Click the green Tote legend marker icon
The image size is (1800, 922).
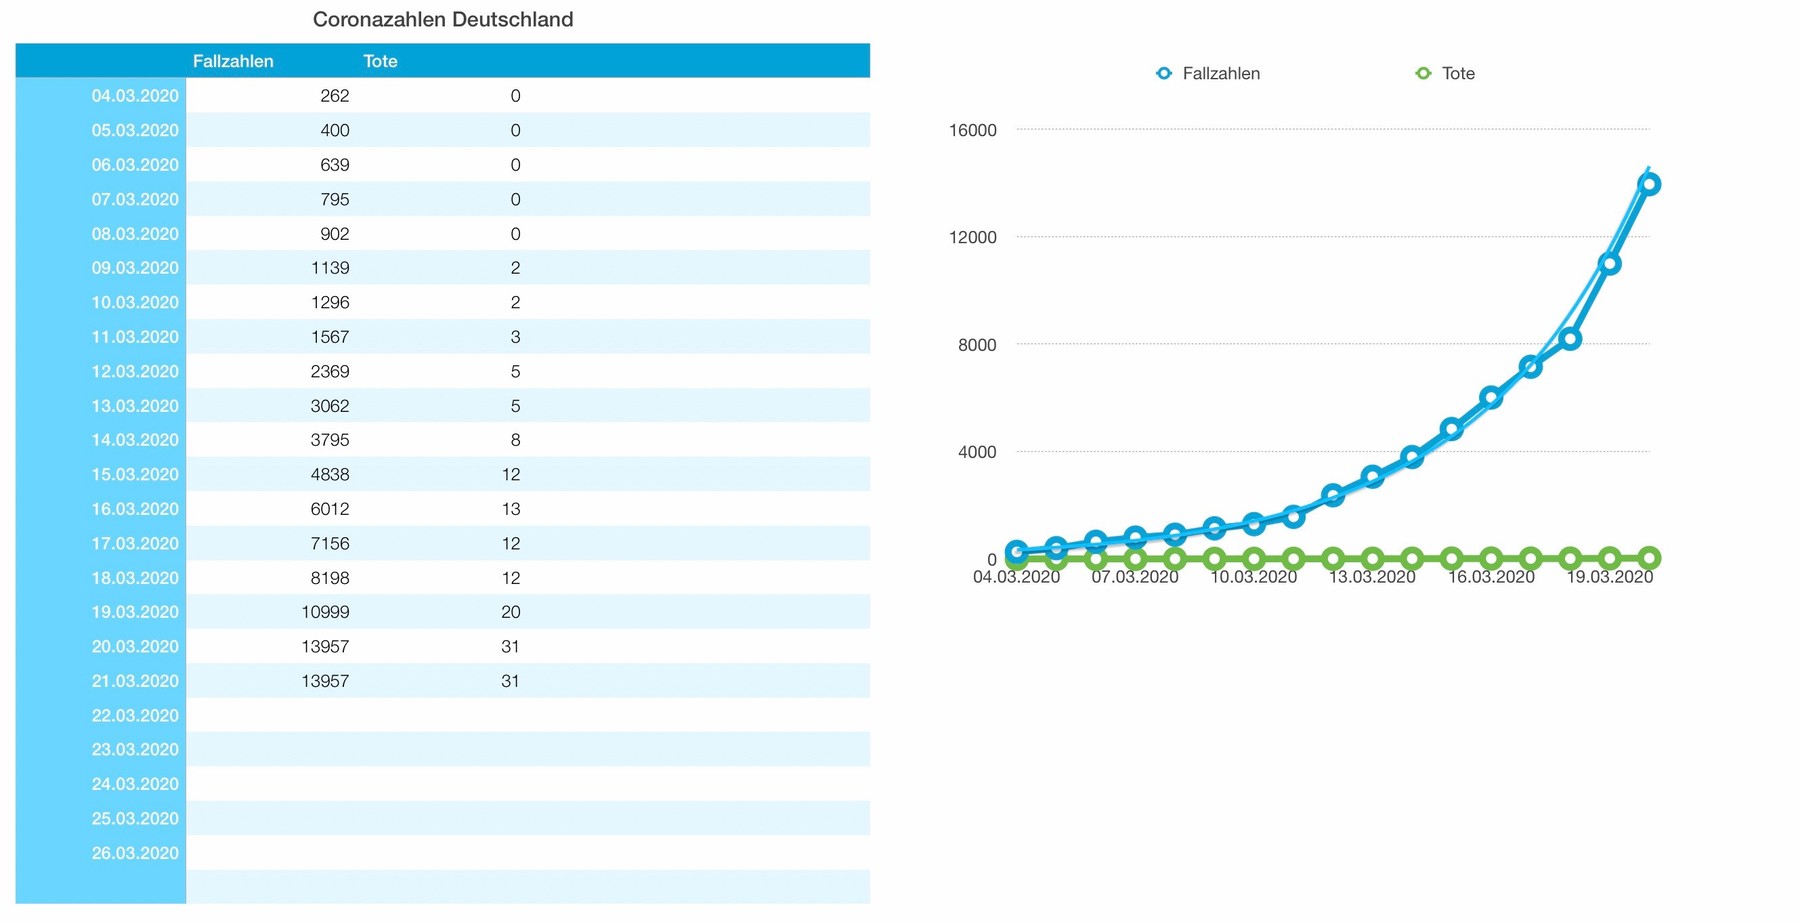tap(1423, 73)
